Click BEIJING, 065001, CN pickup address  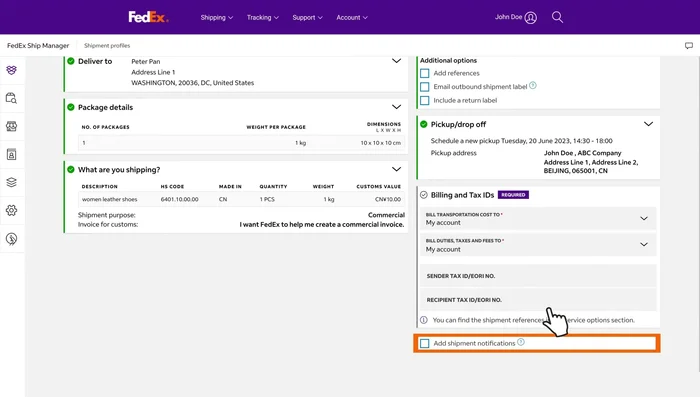(575, 171)
